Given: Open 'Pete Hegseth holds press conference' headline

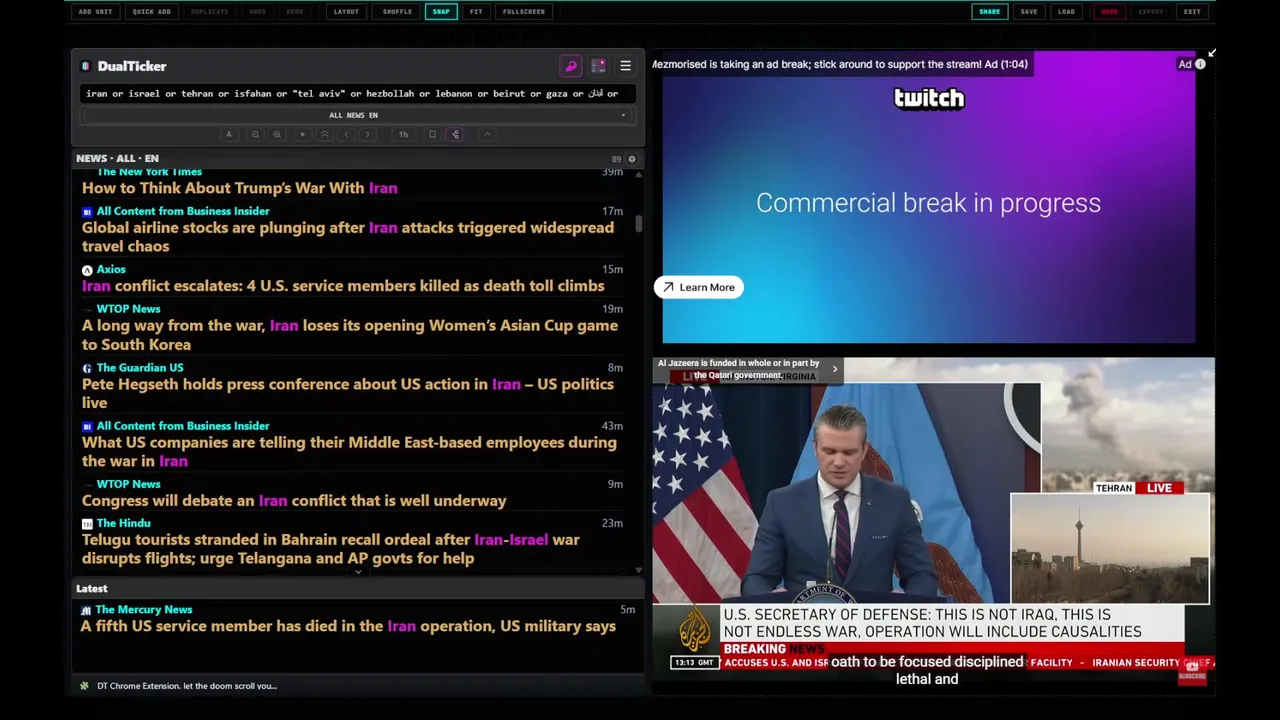Looking at the screenshot, I should 348,393.
